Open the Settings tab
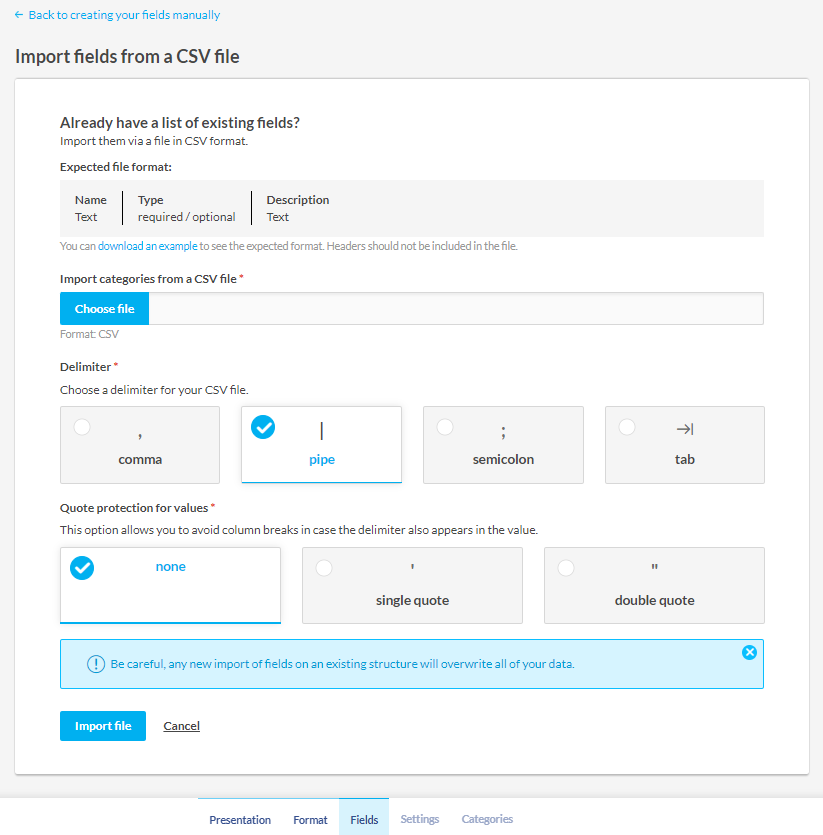This screenshot has width=823, height=835. [420, 819]
